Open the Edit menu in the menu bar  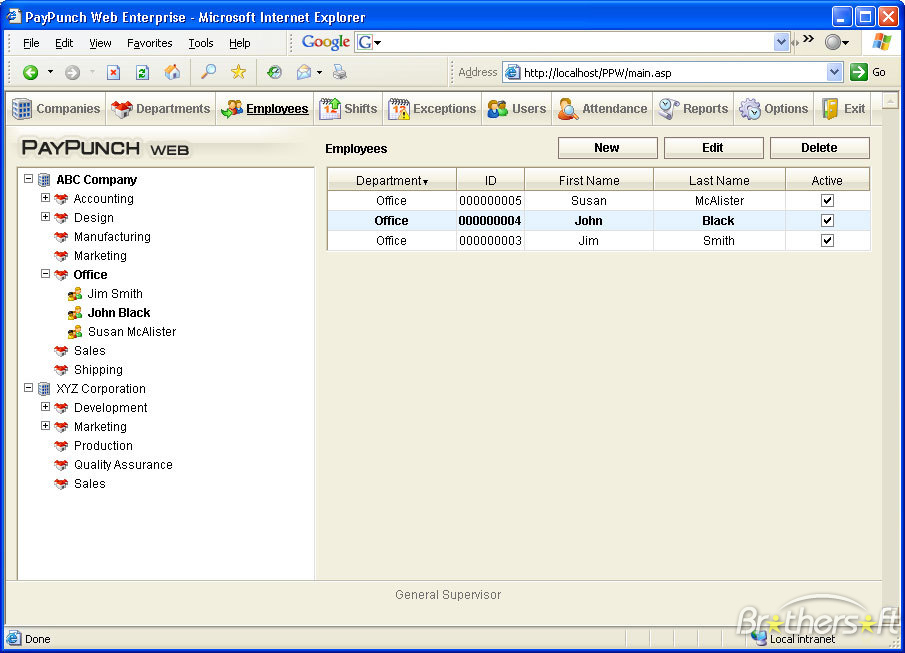[64, 43]
